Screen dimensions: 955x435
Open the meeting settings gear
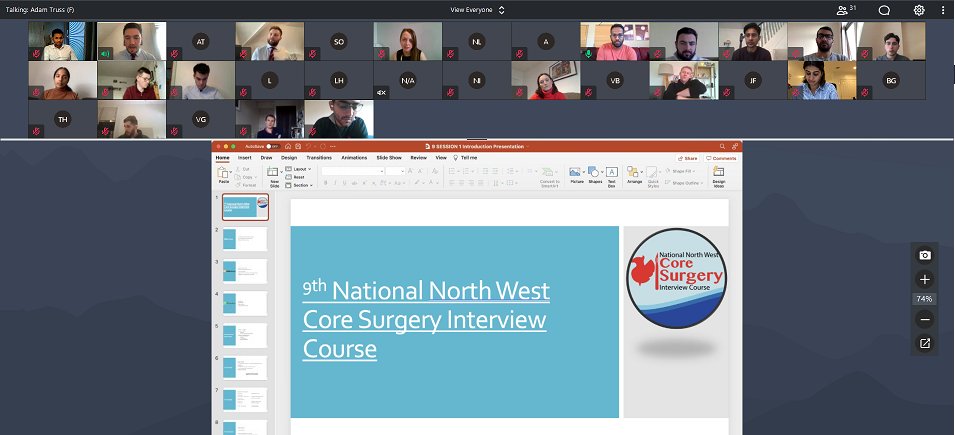click(x=919, y=10)
